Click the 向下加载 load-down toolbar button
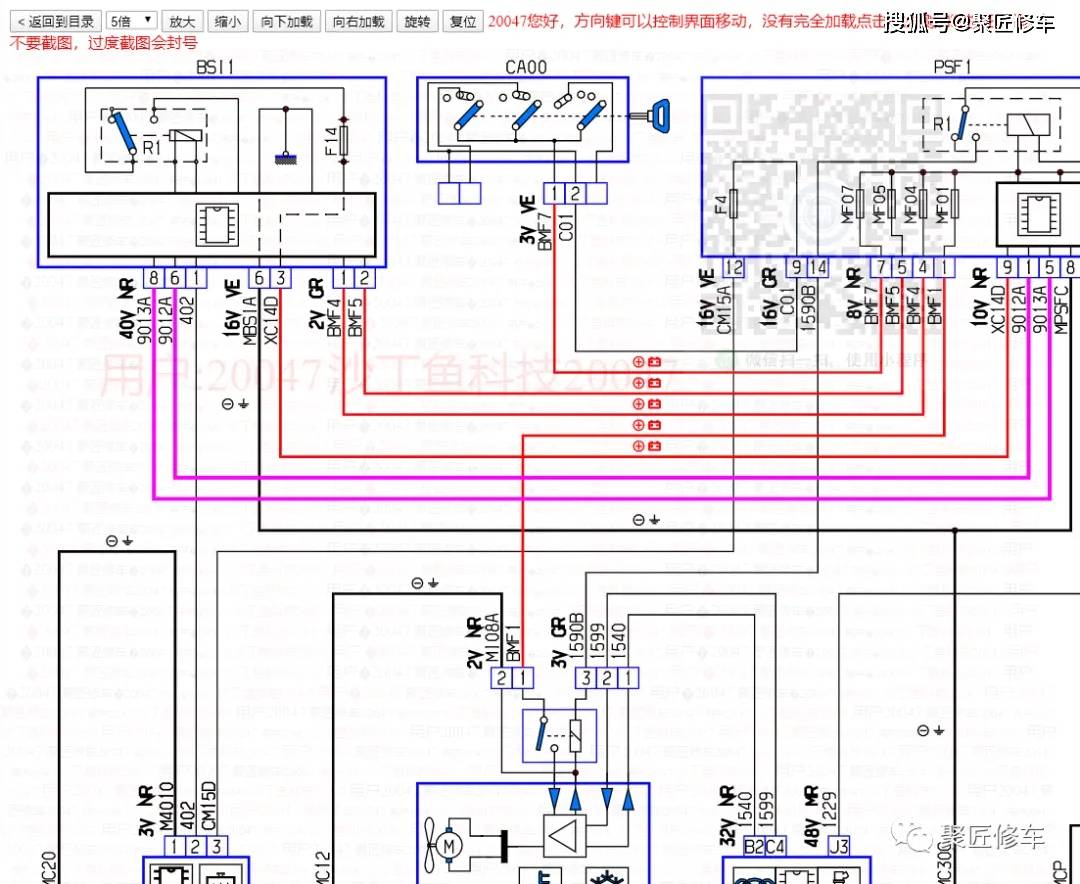The width and height of the screenshot is (1080, 884). [x=288, y=20]
